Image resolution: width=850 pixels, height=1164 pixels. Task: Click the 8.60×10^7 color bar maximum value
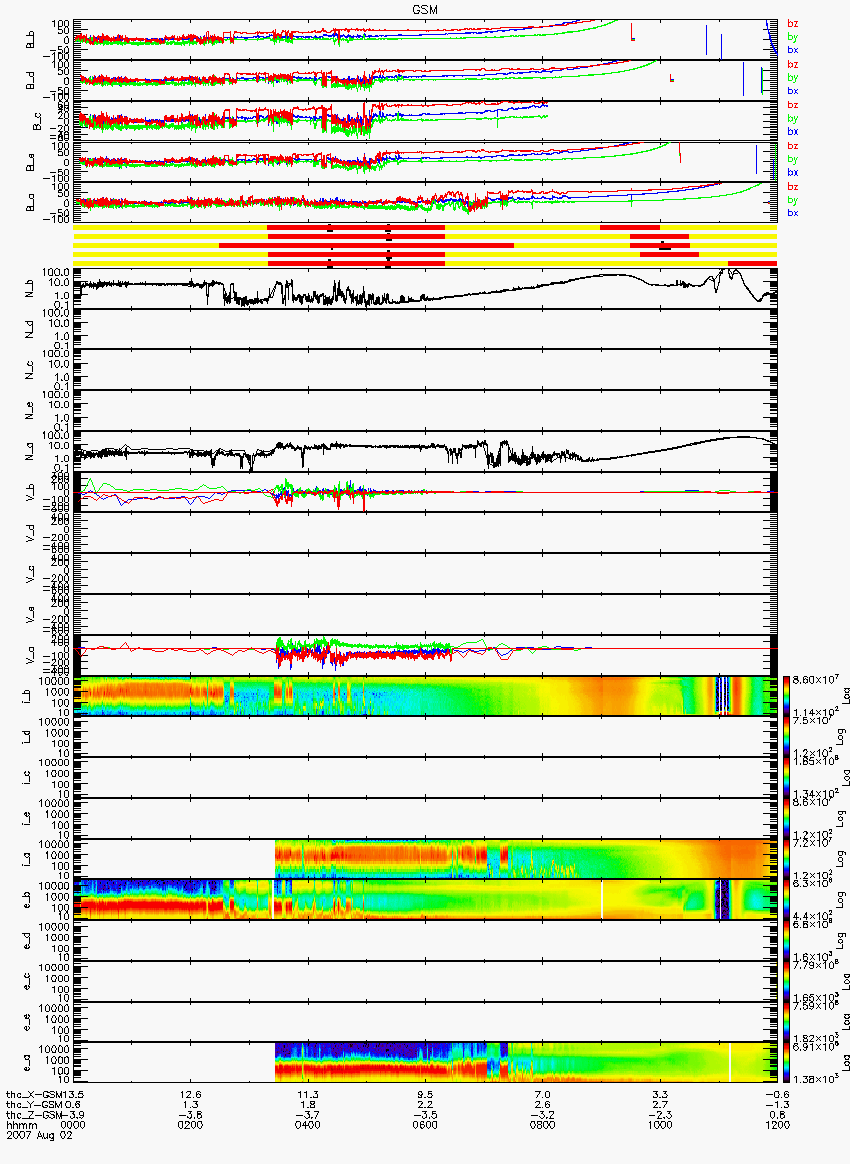pos(814,680)
